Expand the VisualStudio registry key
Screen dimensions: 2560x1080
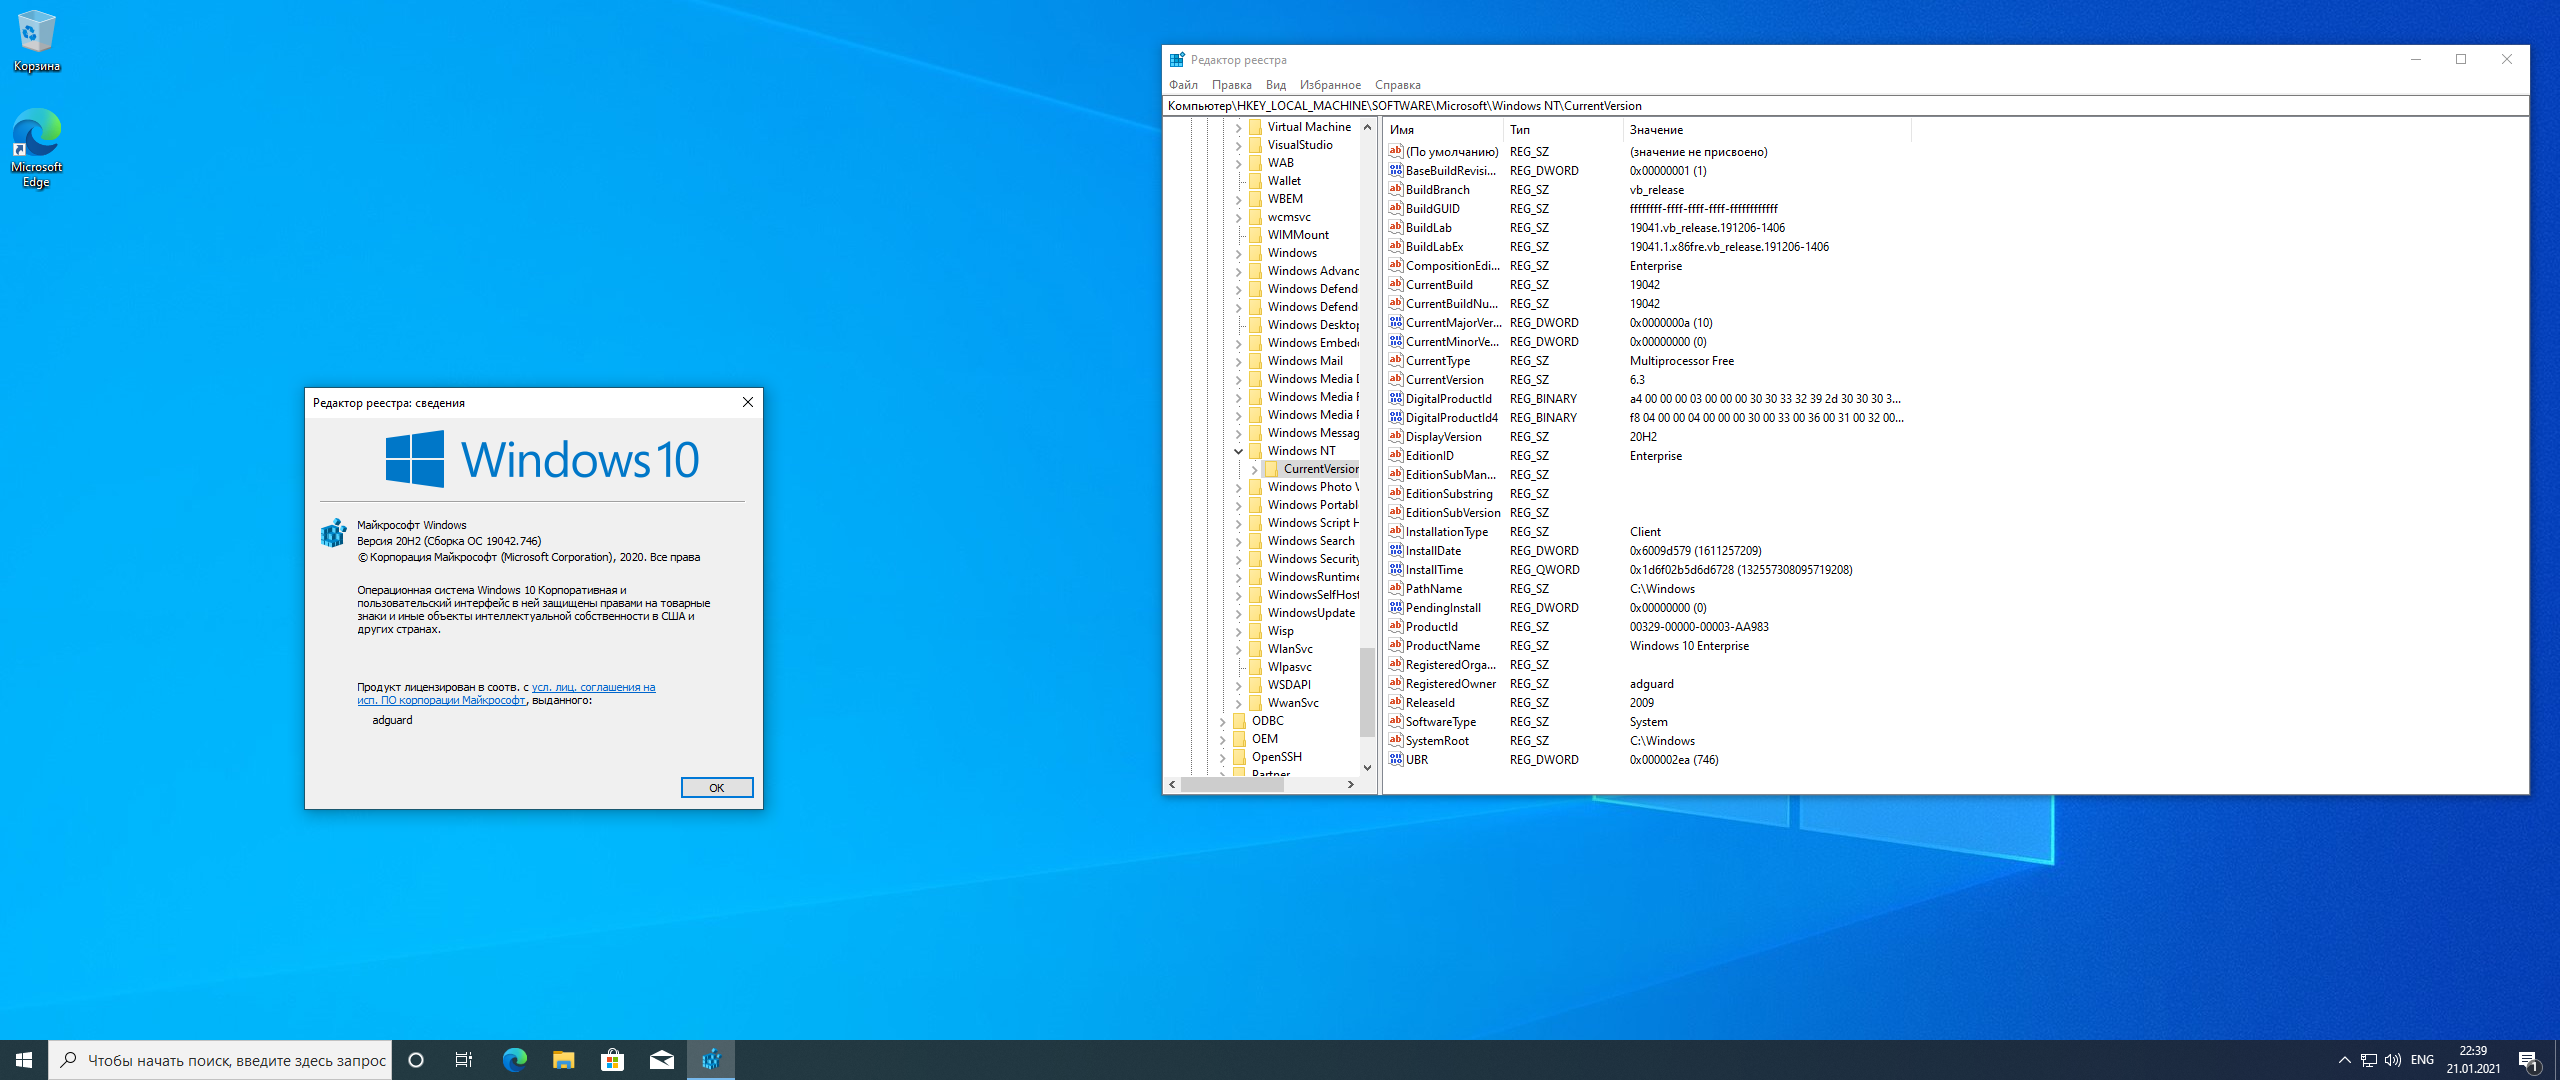point(1238,145)
